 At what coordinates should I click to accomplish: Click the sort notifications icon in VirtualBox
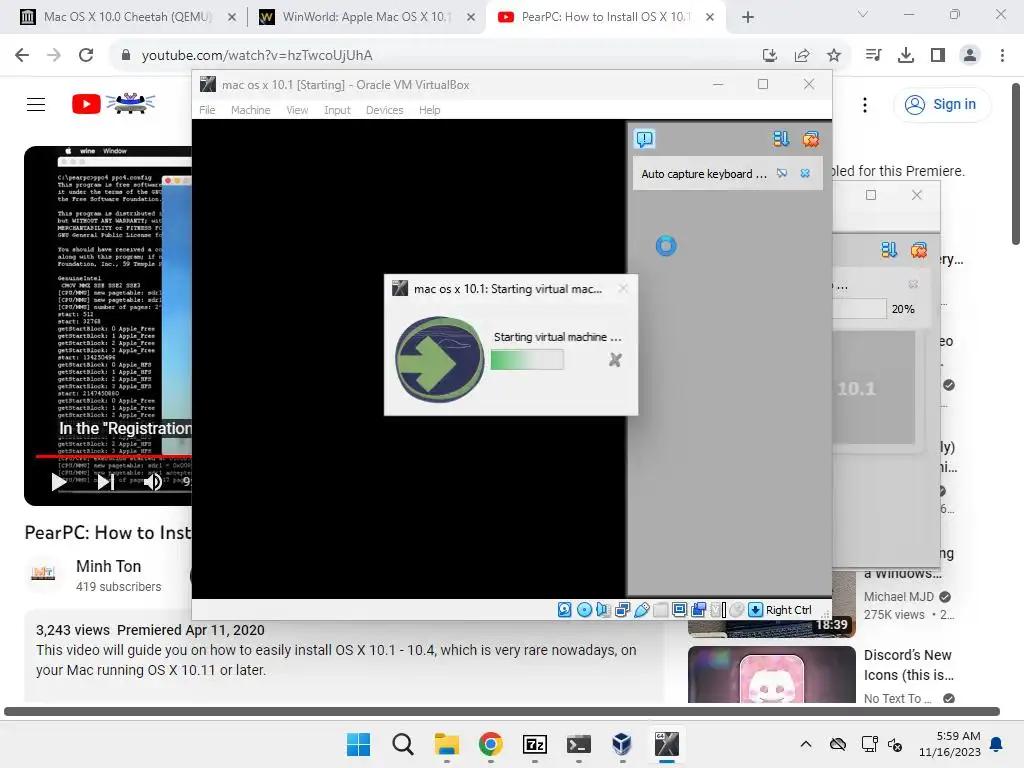coord(780,138)
